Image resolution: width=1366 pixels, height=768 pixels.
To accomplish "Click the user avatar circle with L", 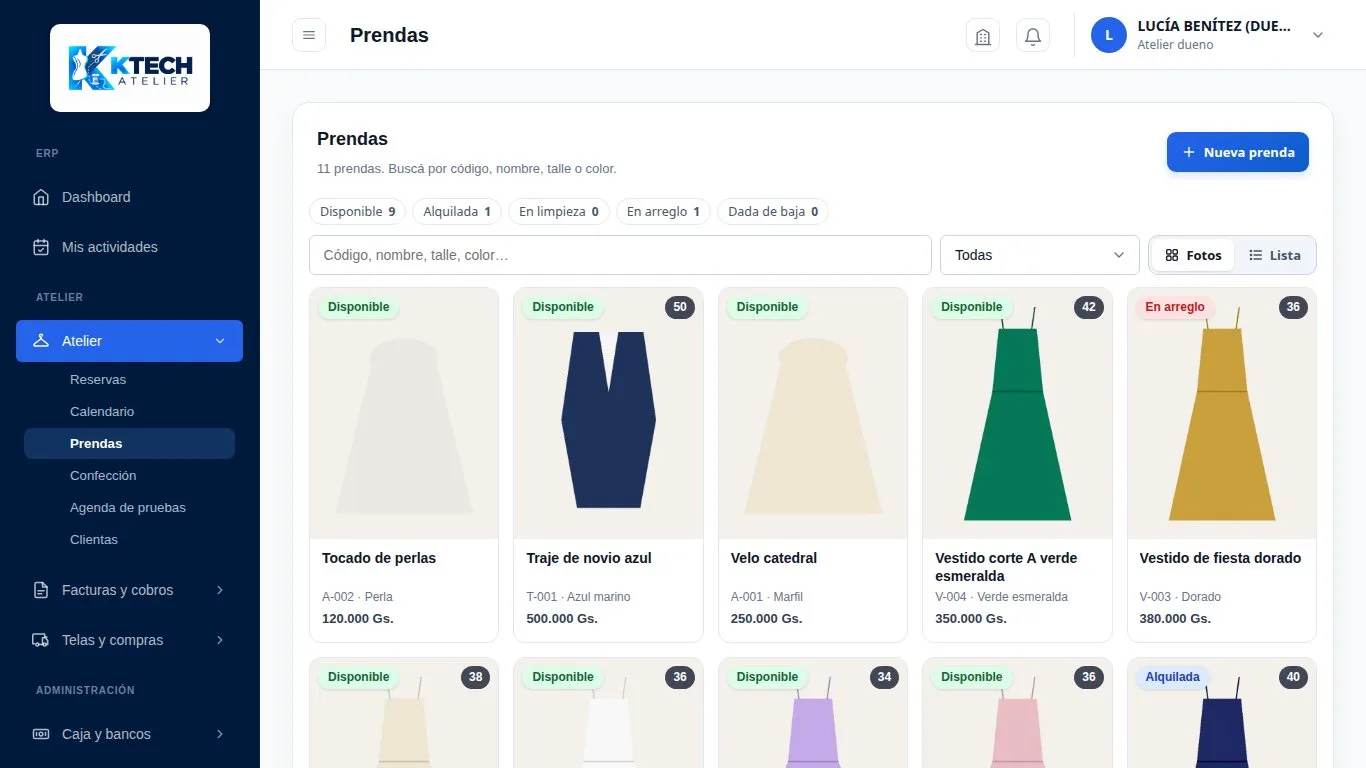I will pyautogui.click(x=1109, y=35).
